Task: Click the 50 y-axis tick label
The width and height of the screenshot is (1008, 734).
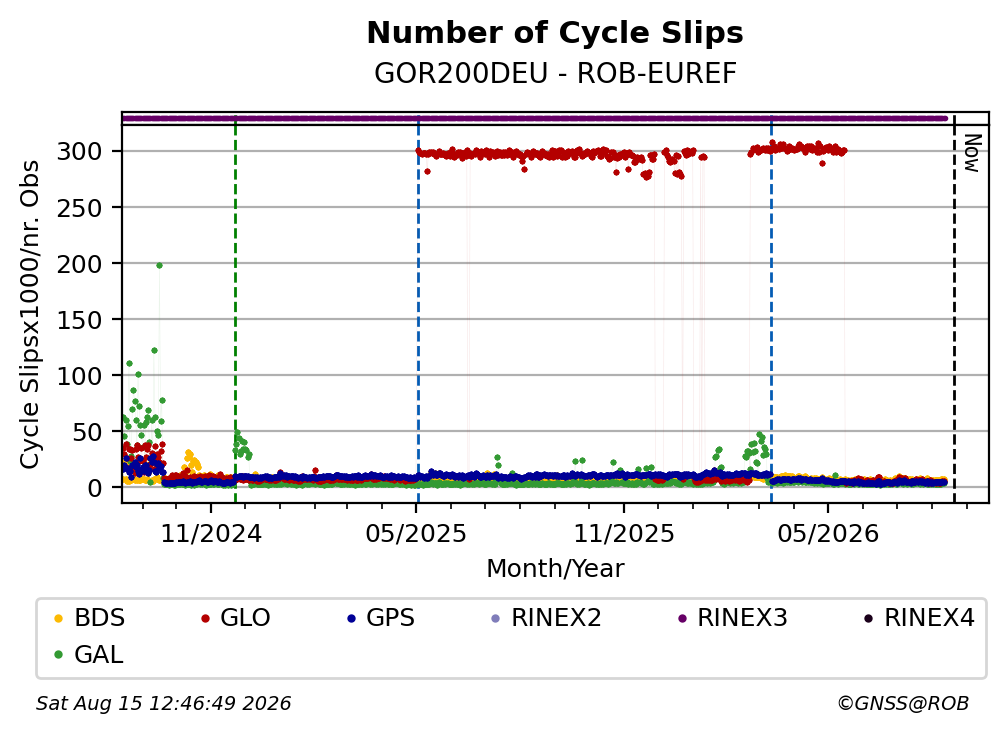Action: [x=87, y=432]
